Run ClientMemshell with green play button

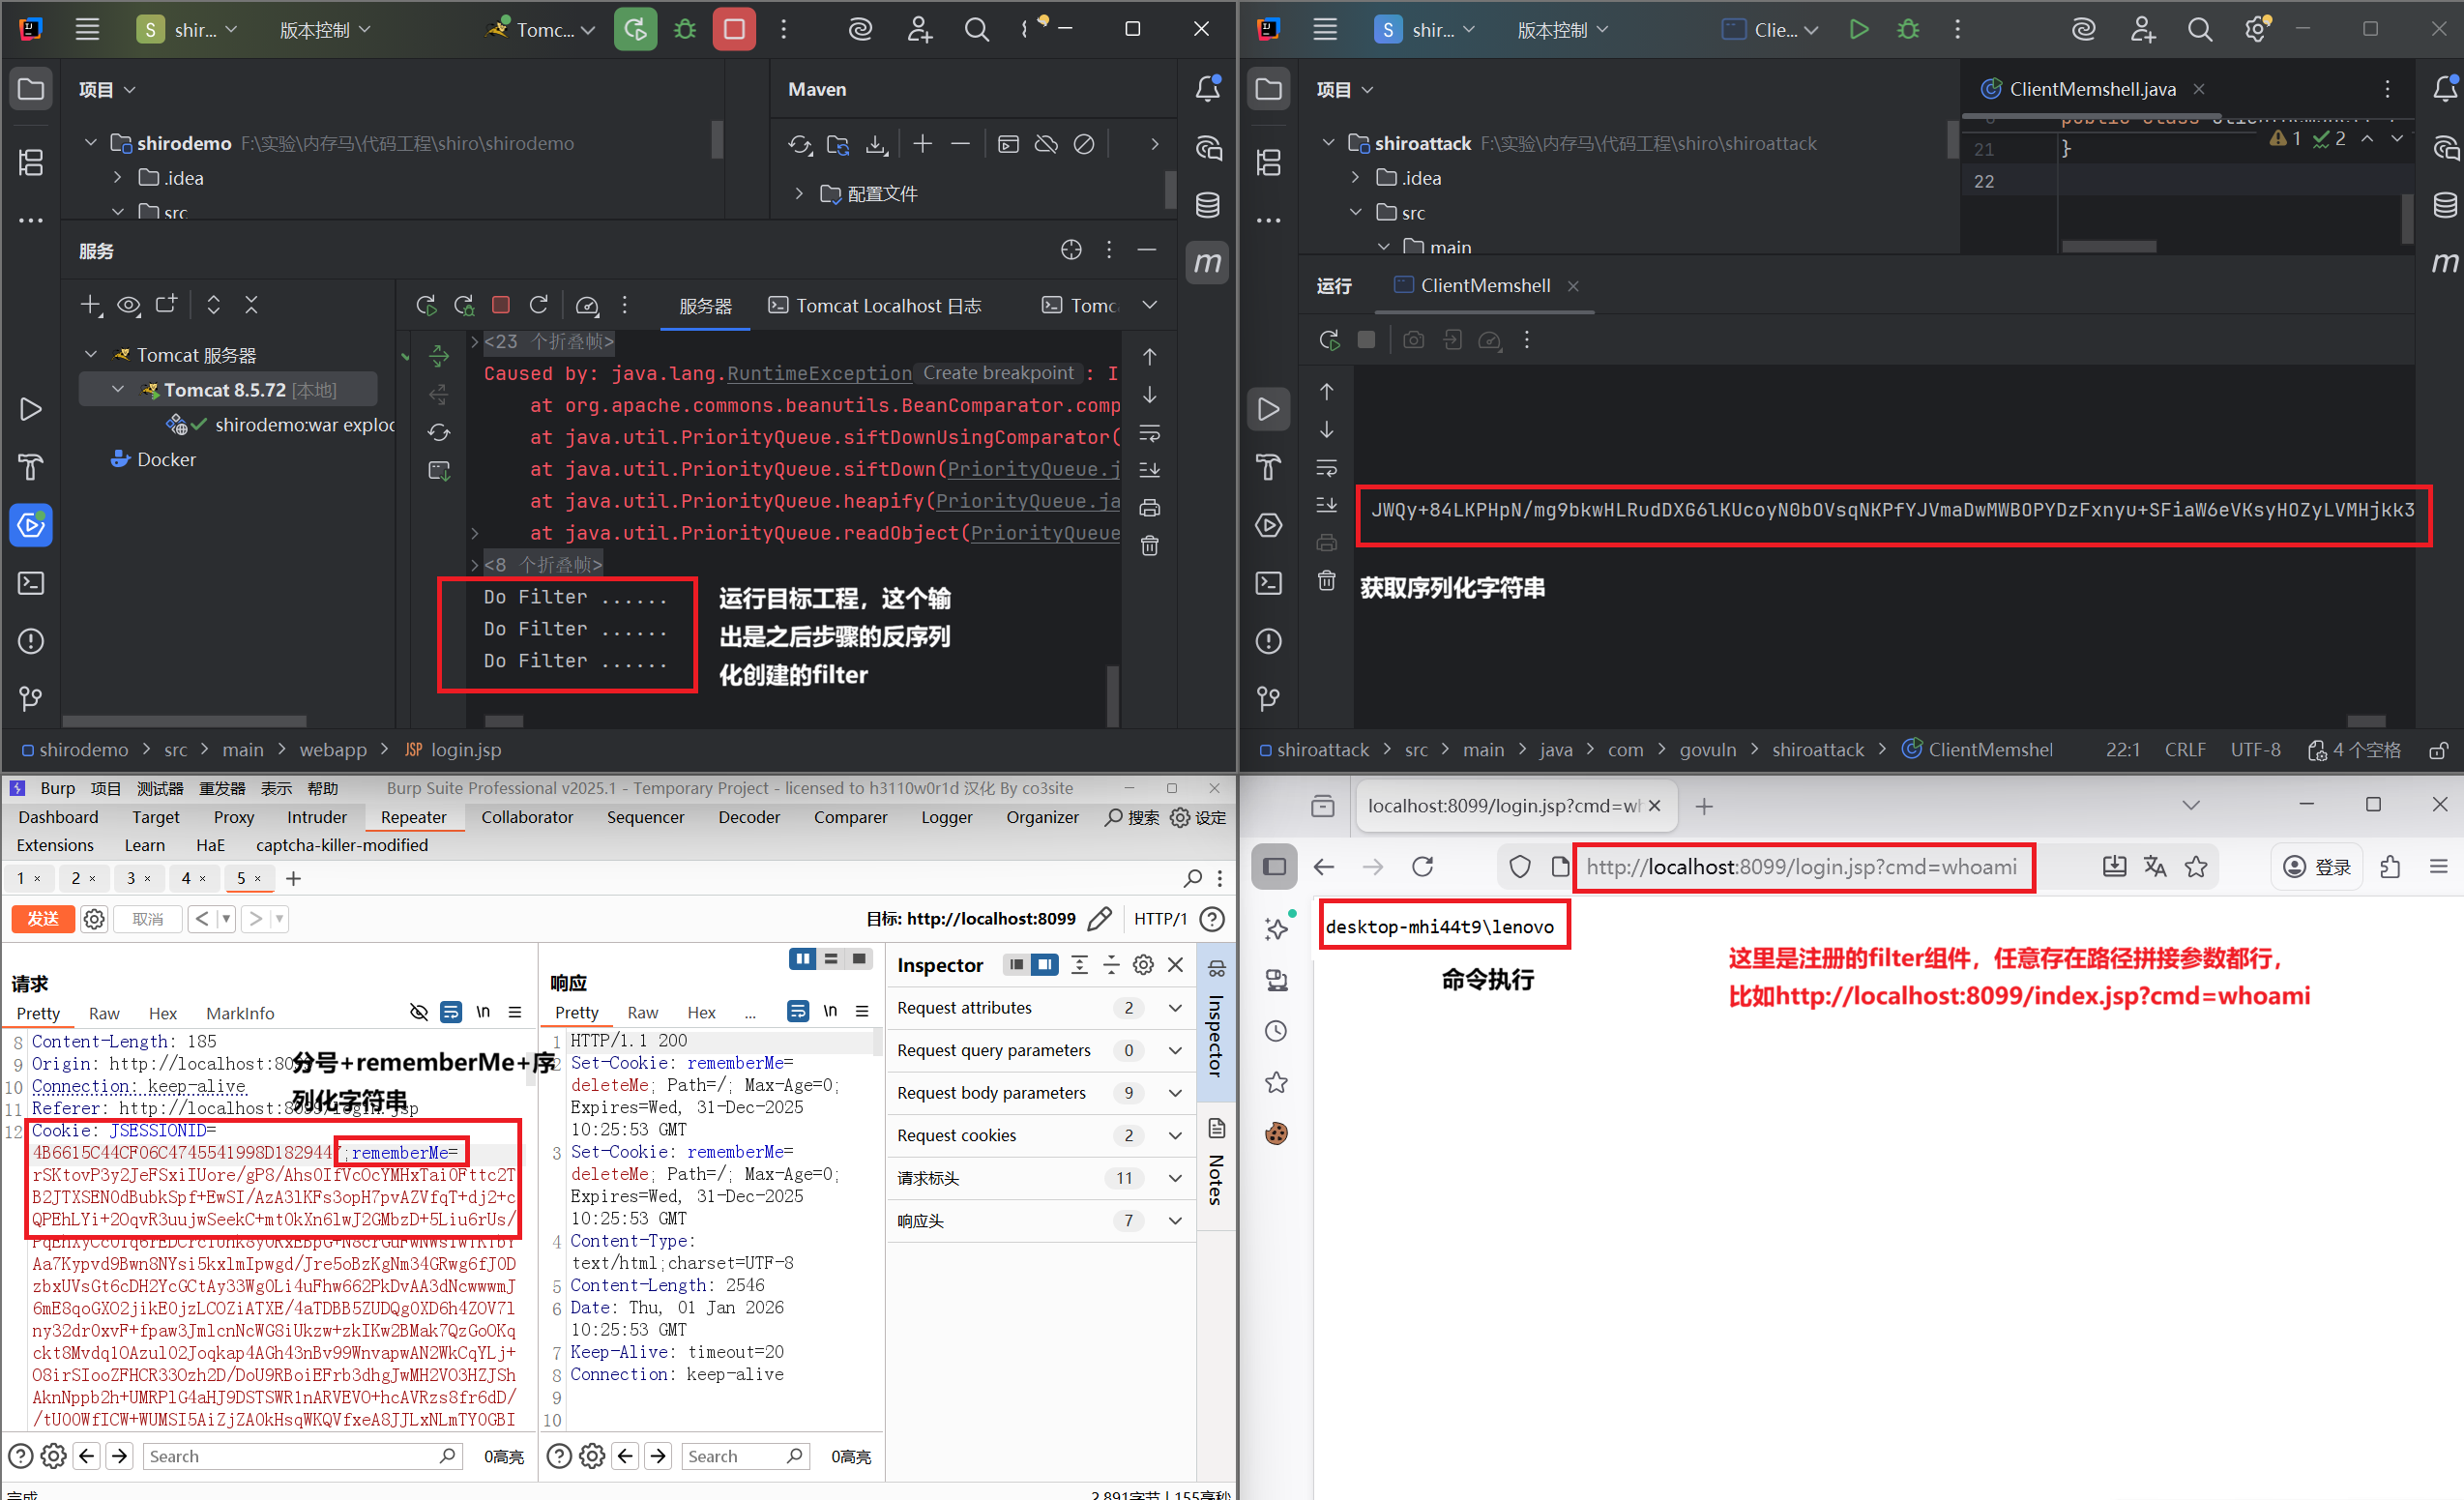[1858, 30]
